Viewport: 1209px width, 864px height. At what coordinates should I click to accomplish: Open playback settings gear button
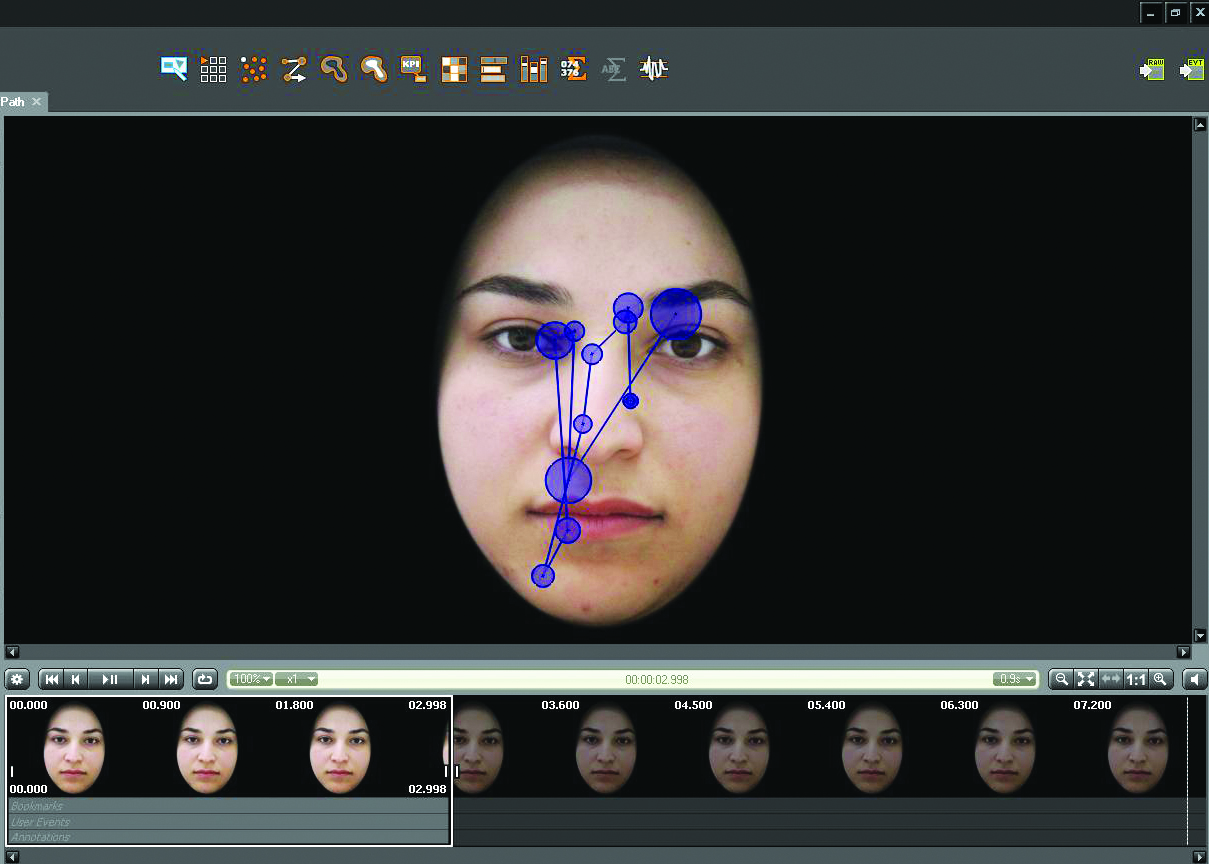coord(18,679)
